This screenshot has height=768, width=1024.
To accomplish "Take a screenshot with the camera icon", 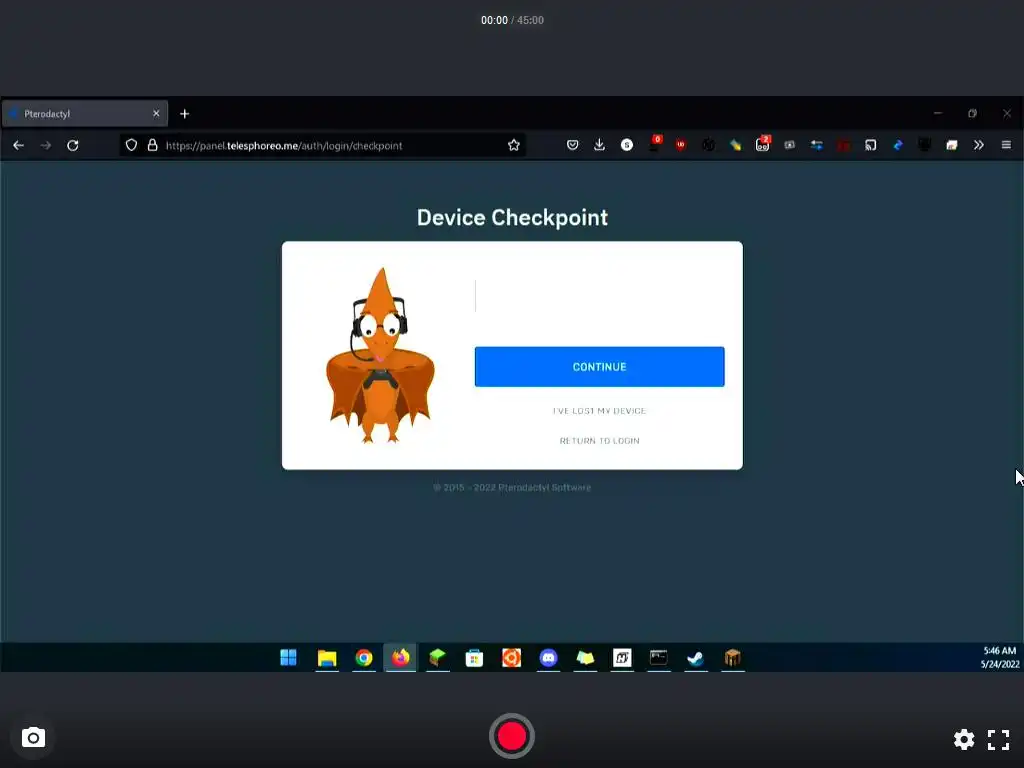I will (x=33, y=738).
